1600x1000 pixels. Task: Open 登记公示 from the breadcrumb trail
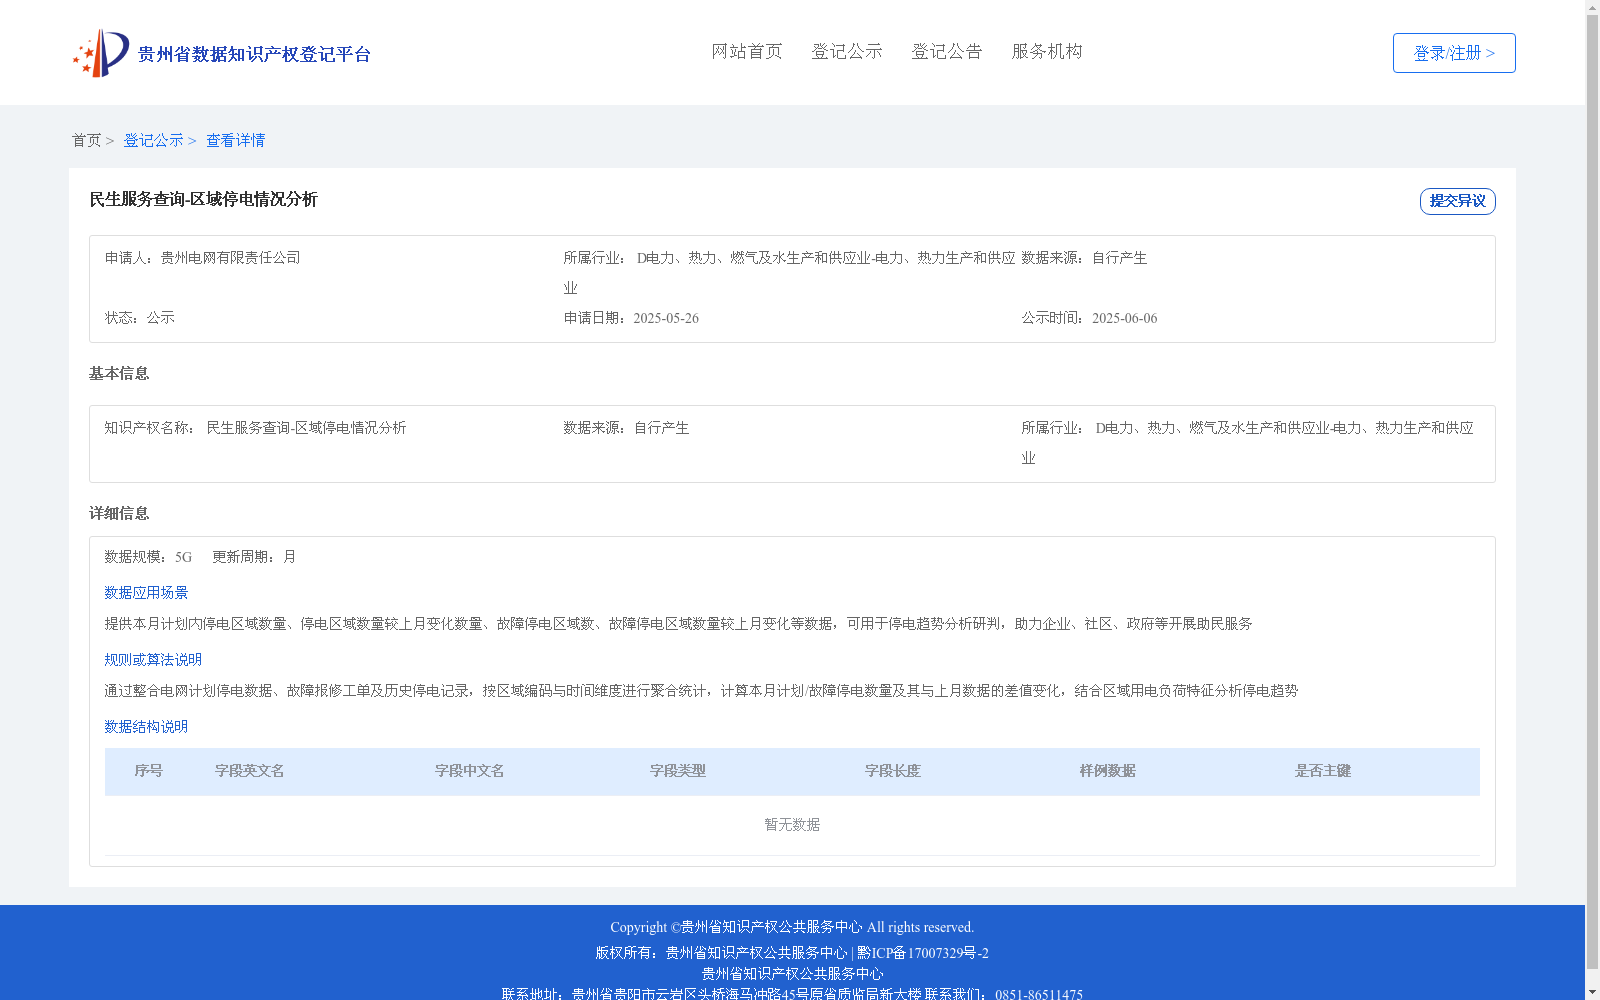pos(154,140)
